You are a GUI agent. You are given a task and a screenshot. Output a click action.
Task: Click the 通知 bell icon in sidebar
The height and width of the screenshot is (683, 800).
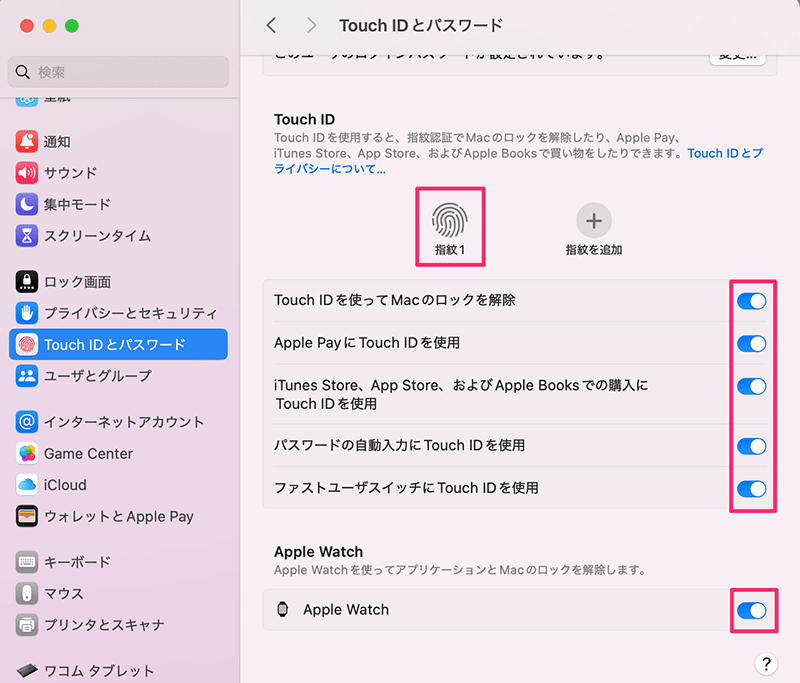pos(27,141)
